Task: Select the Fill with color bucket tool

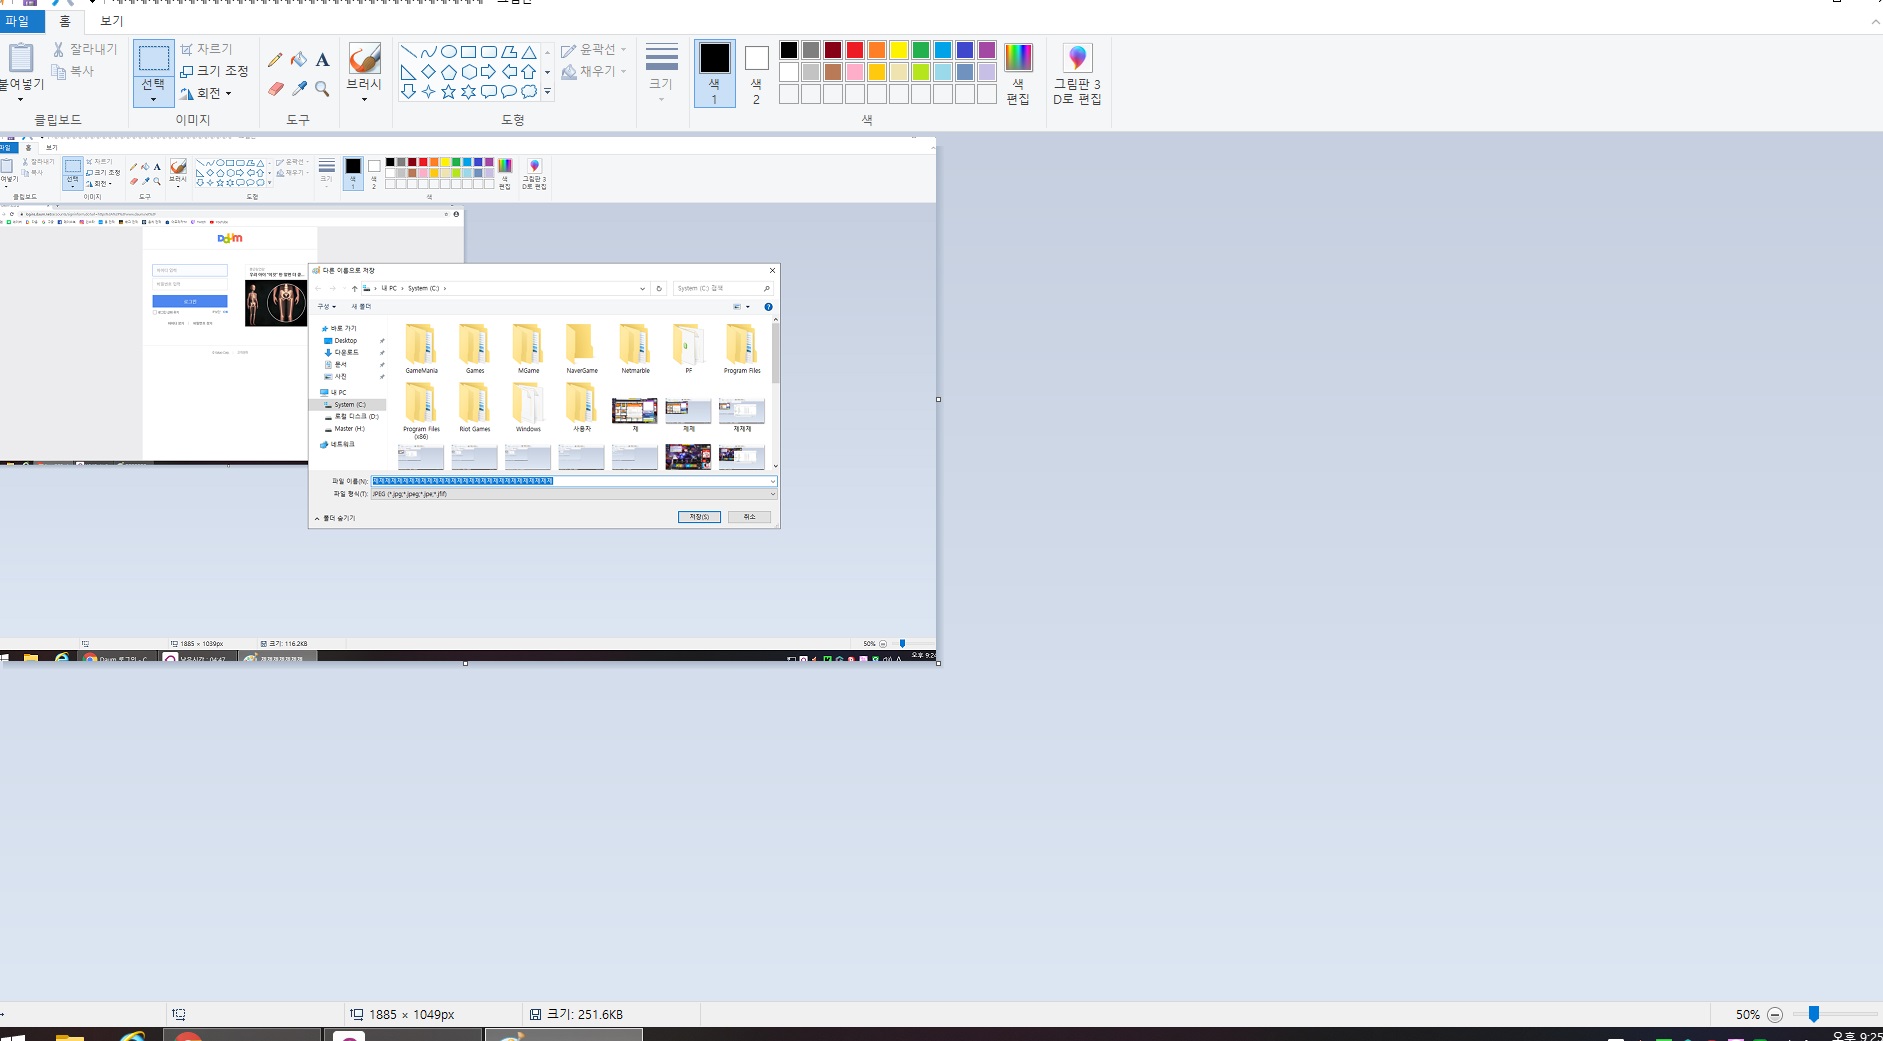Action: tap(299, 60)
